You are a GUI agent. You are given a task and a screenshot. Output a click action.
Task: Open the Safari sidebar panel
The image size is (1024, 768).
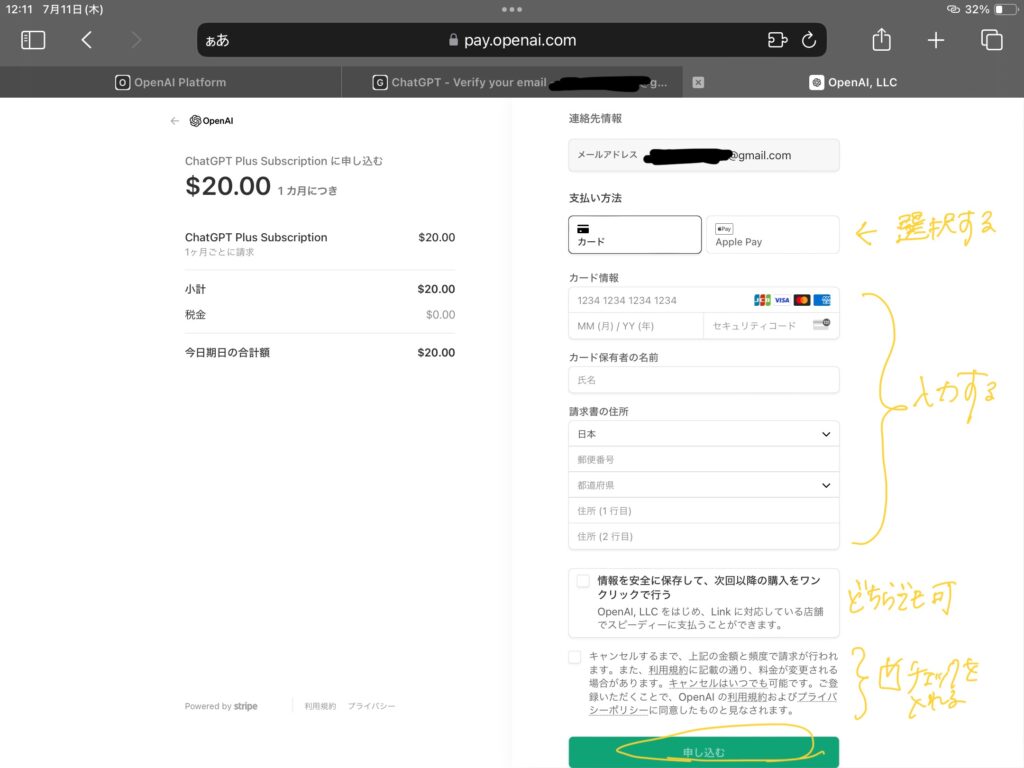33,40
